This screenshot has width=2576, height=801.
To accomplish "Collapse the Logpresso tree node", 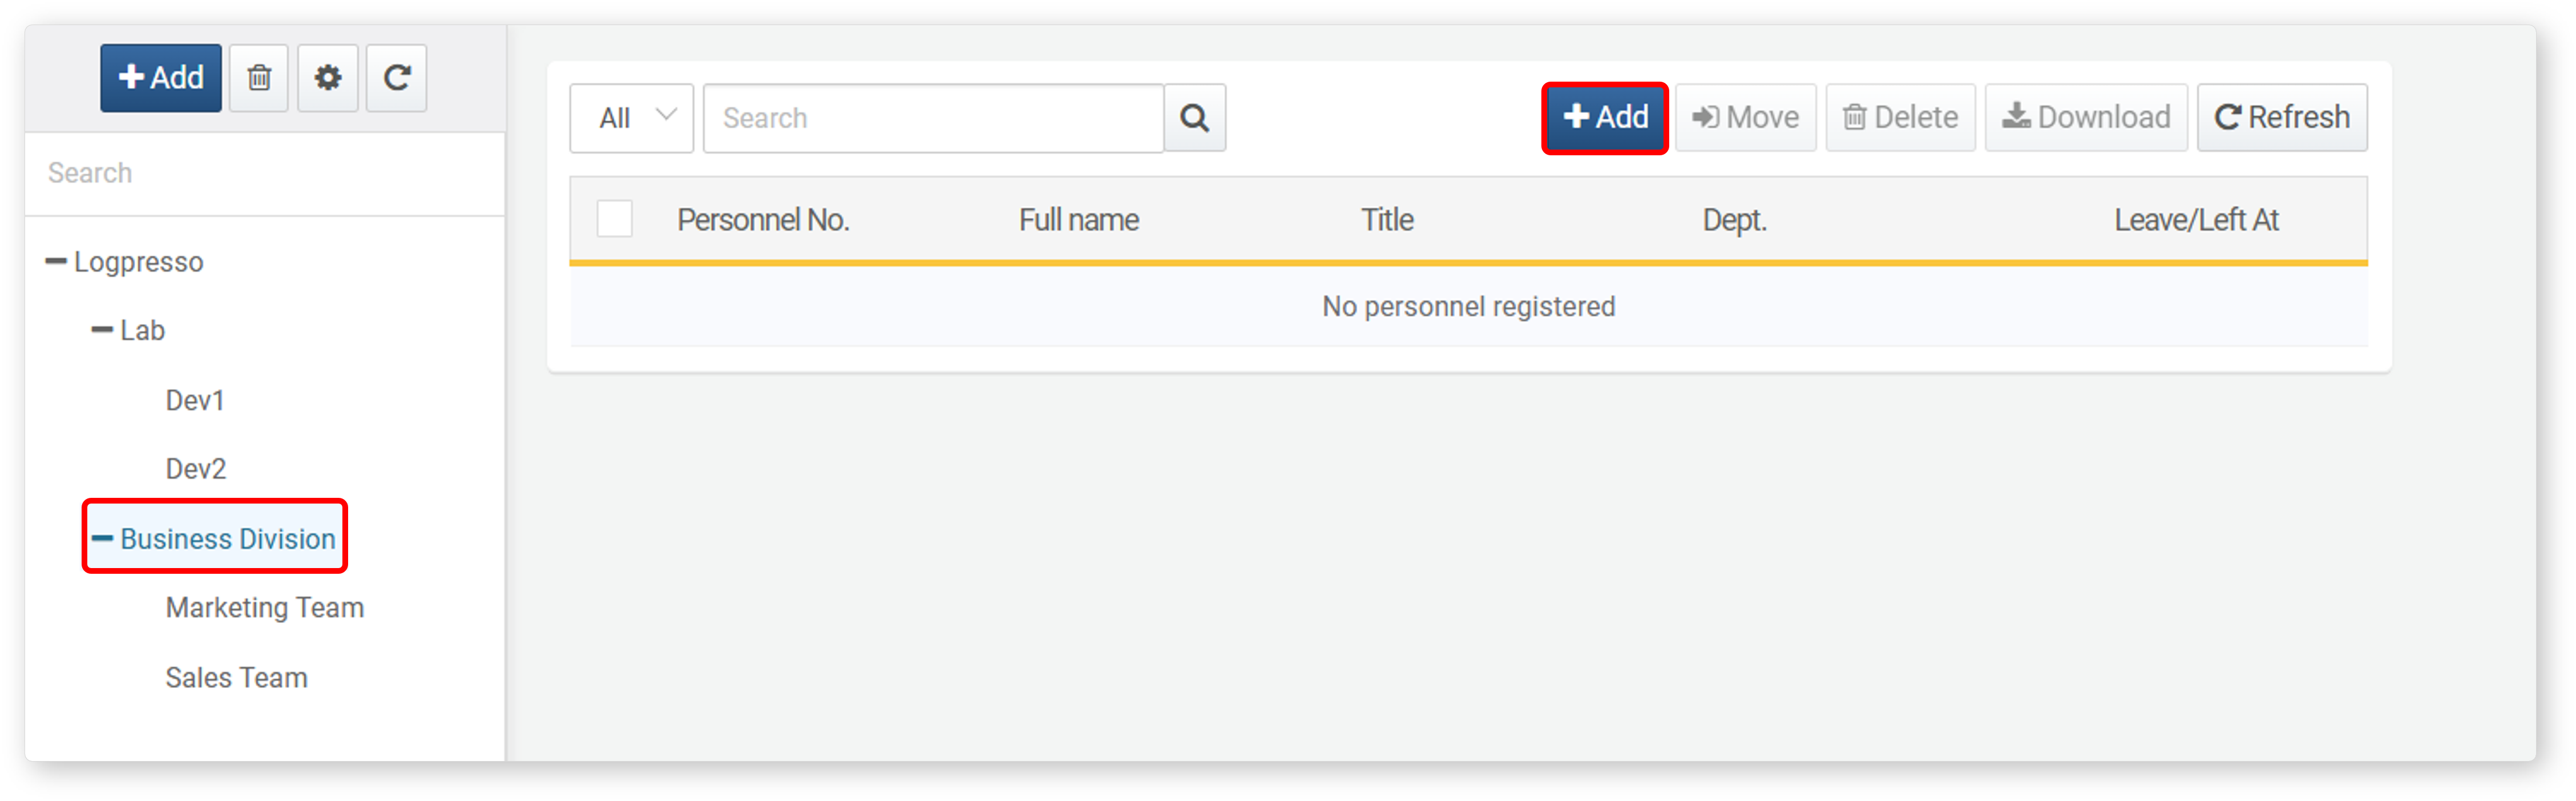I will point(56,262).
